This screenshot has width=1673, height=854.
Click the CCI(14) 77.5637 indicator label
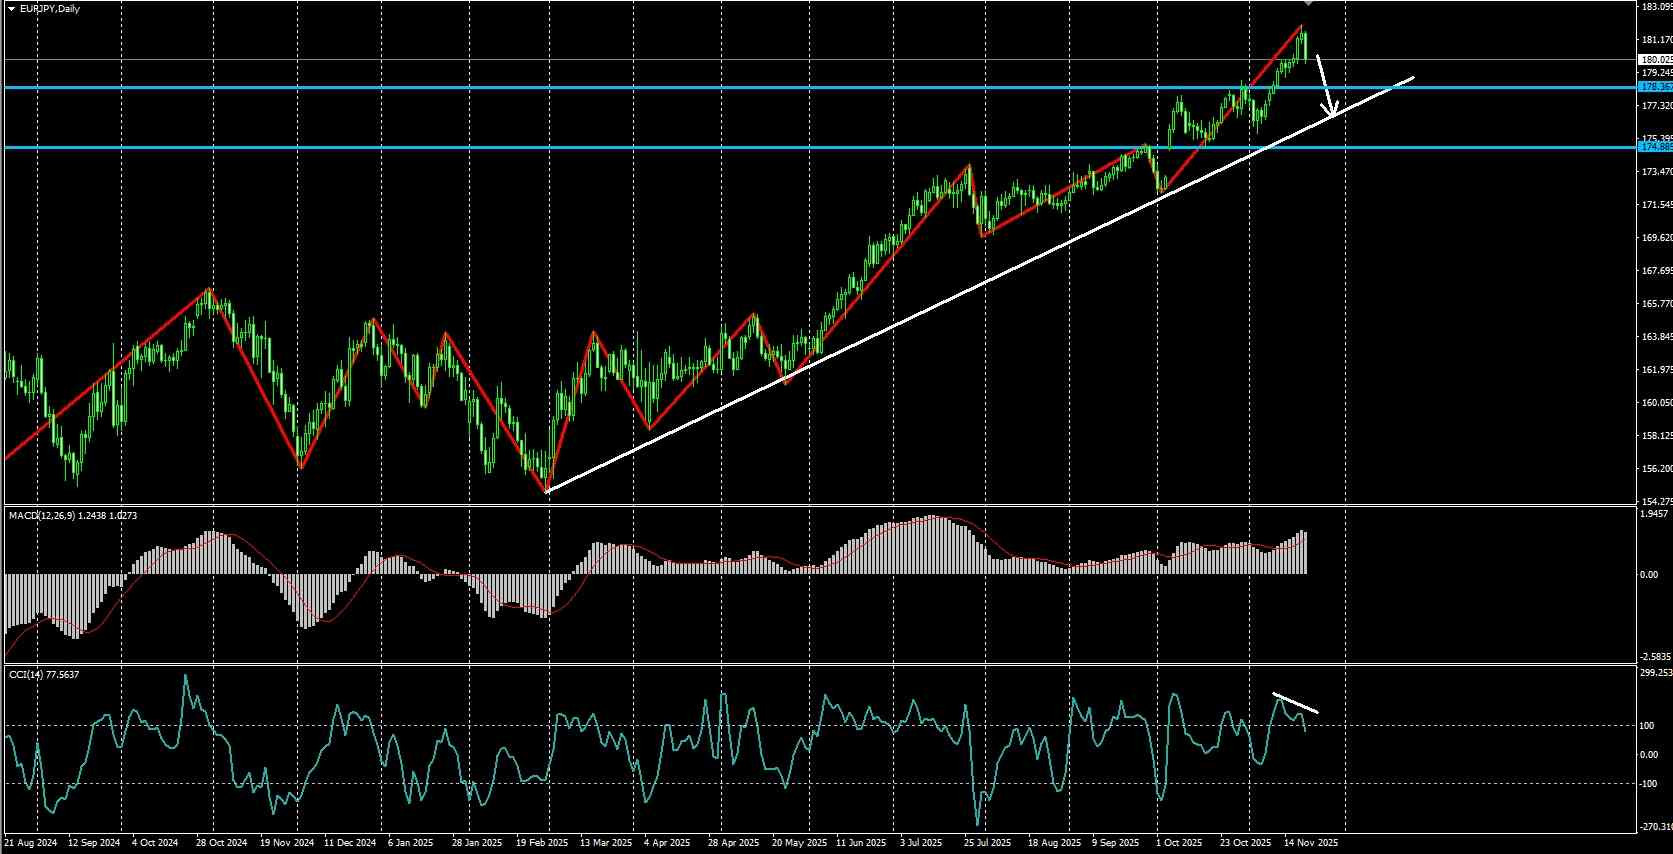[44, 675]
